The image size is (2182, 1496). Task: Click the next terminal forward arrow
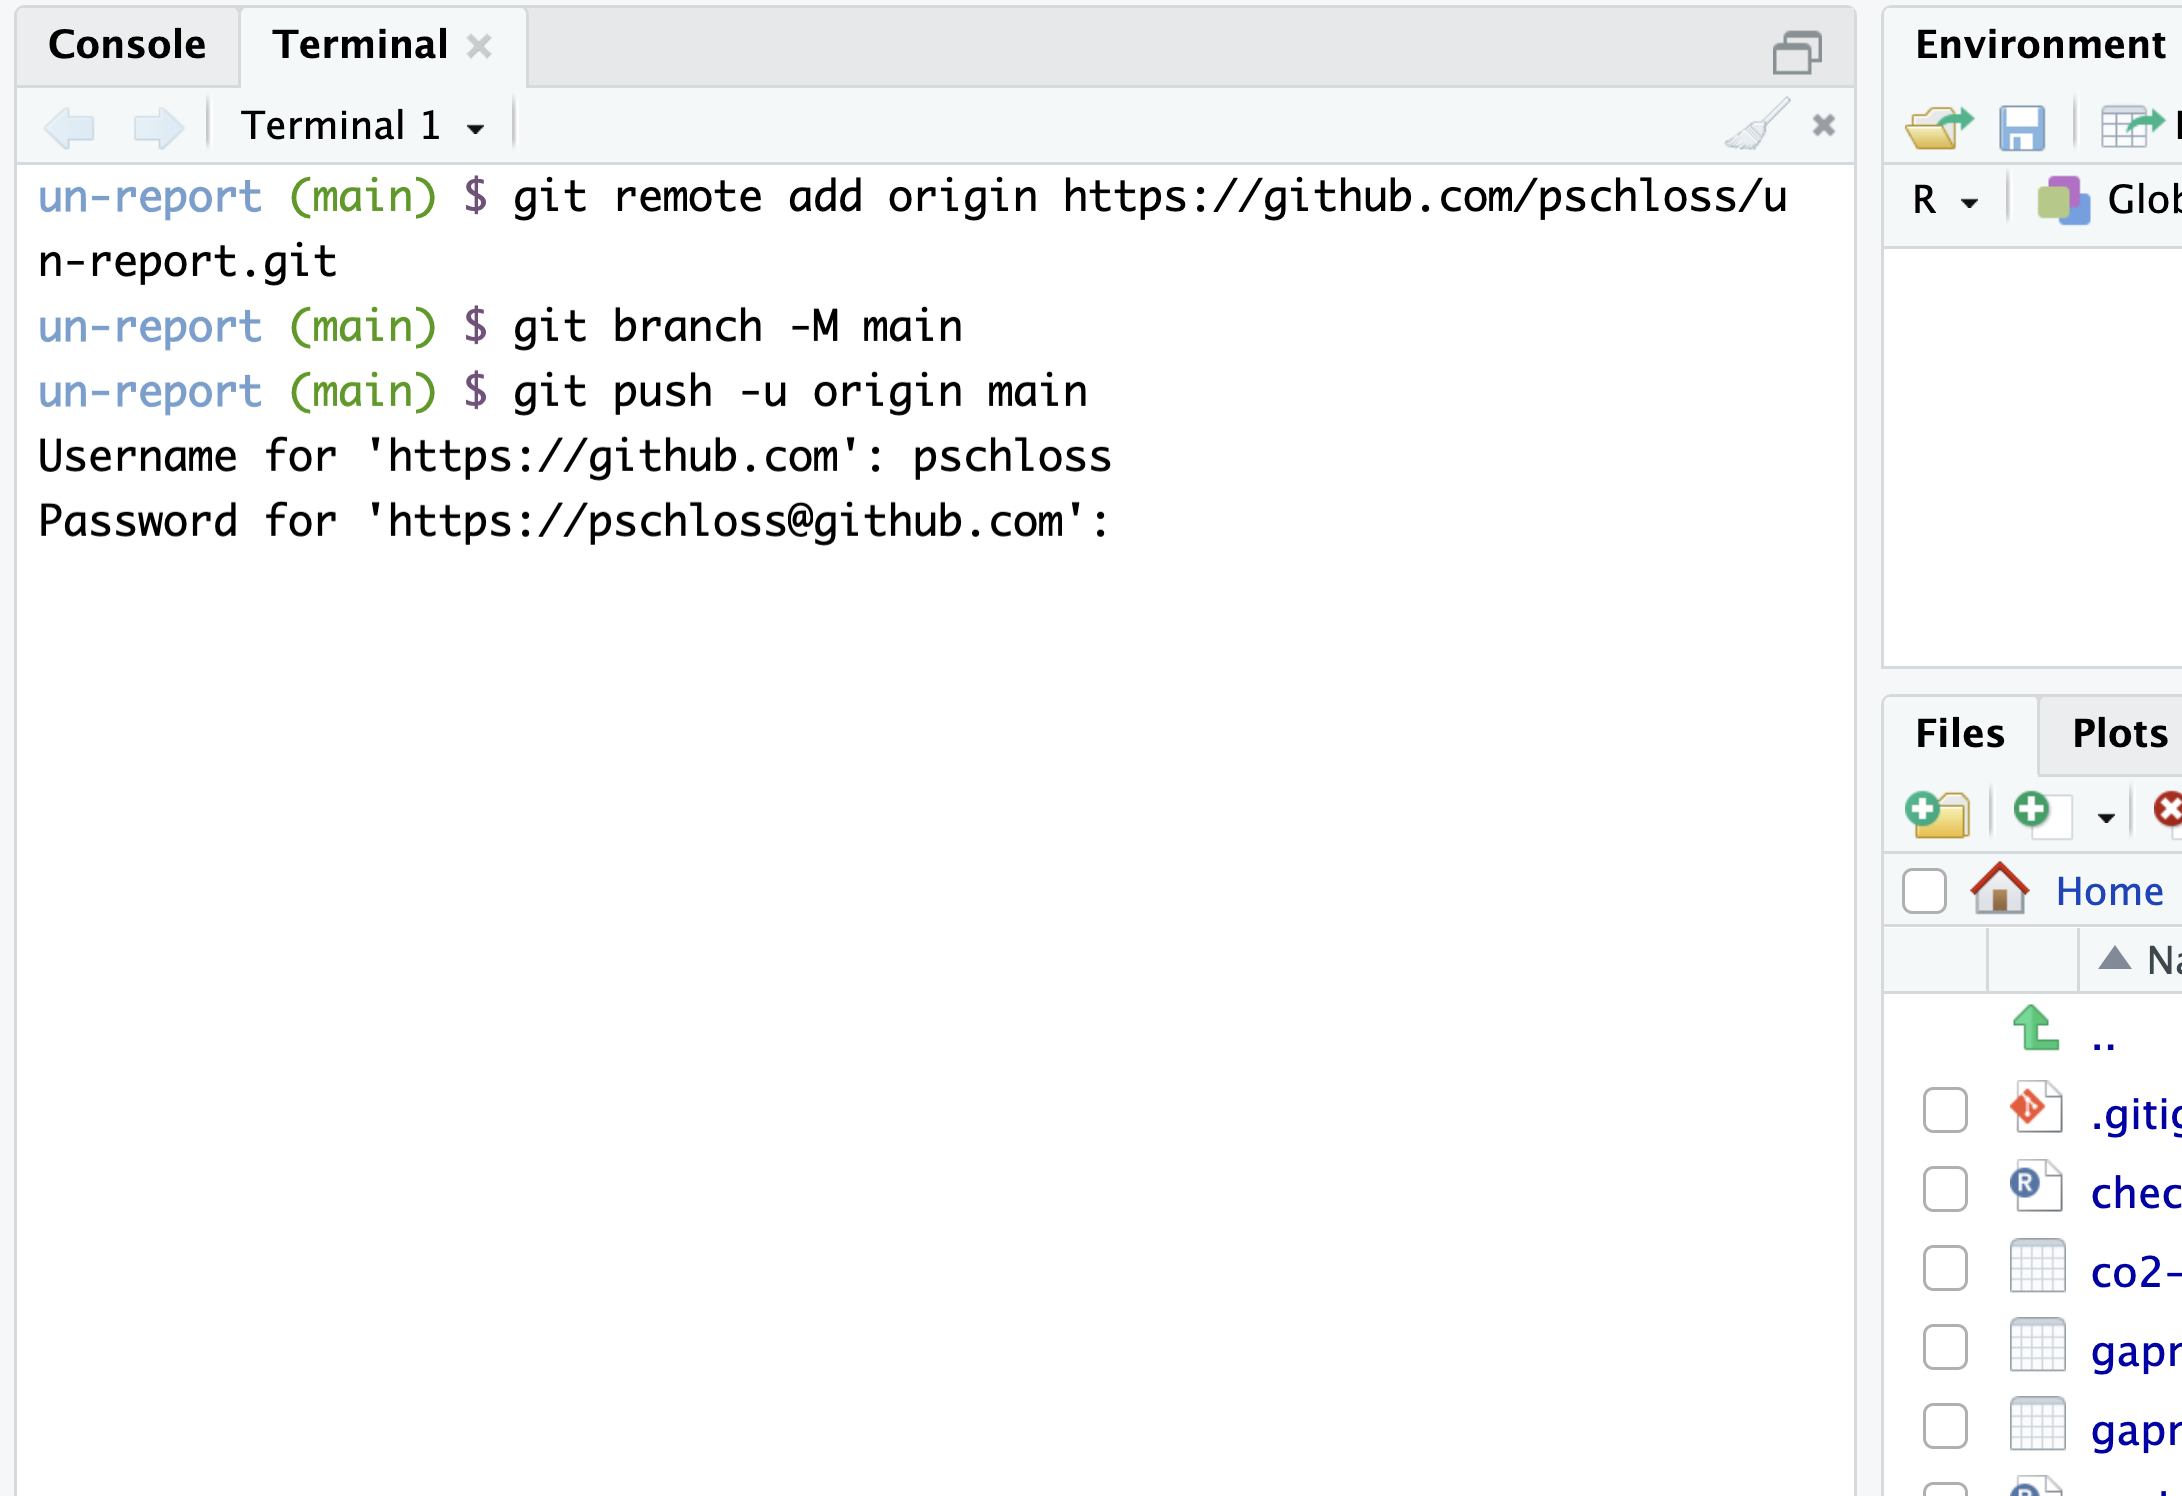point(159,127)
